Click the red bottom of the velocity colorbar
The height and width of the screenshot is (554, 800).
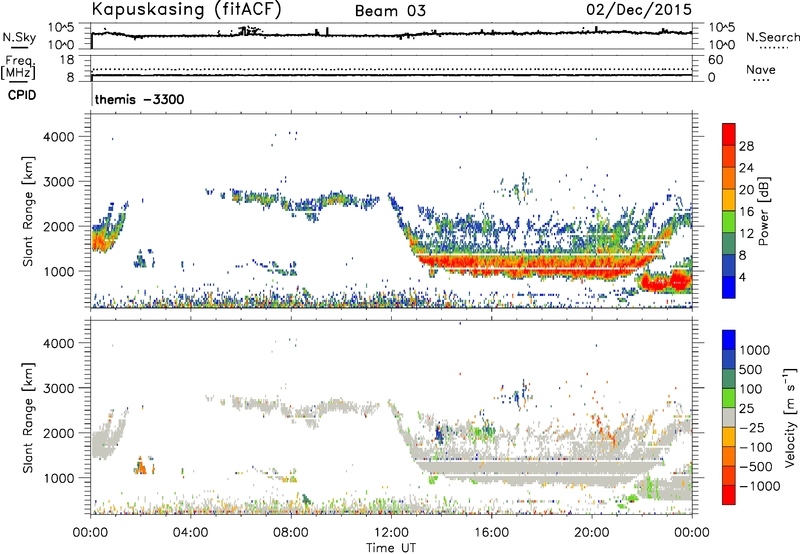click(729, 495)
